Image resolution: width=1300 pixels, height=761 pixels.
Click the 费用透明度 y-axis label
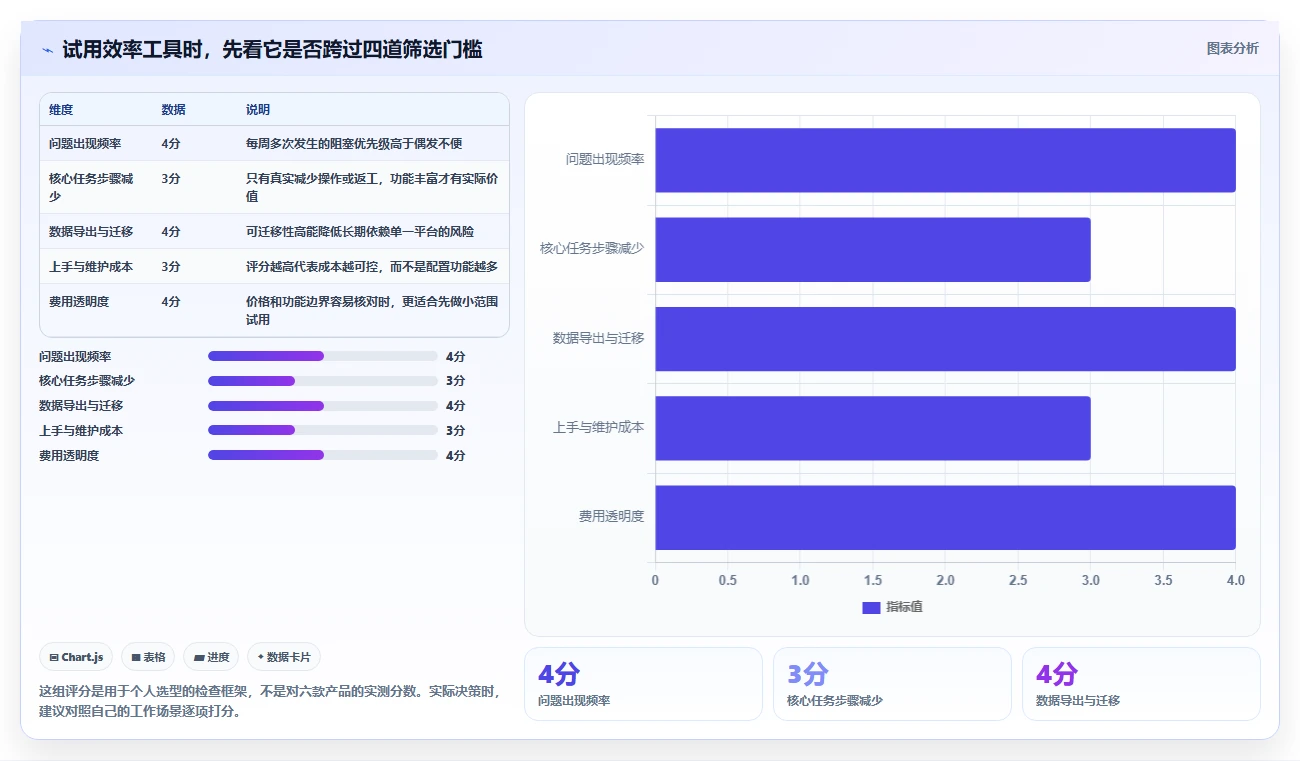(611, 516)
